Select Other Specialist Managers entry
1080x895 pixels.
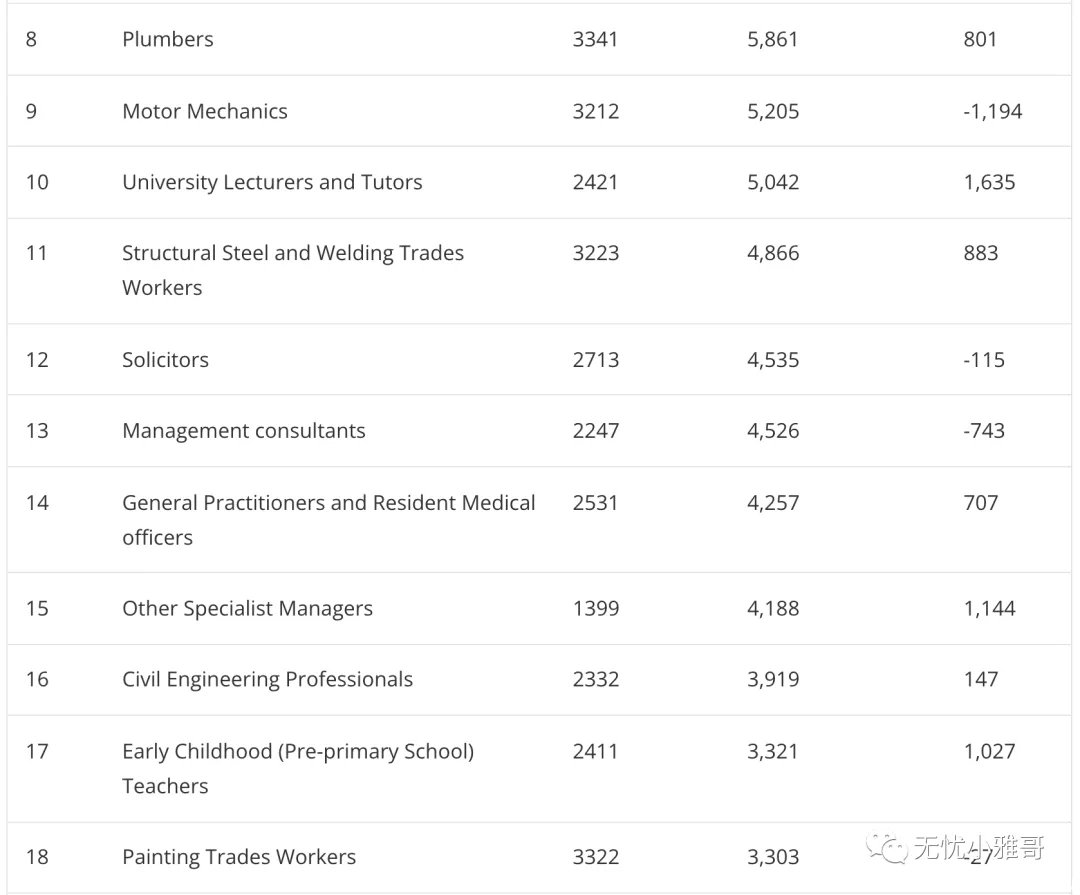tap(247, 609)
